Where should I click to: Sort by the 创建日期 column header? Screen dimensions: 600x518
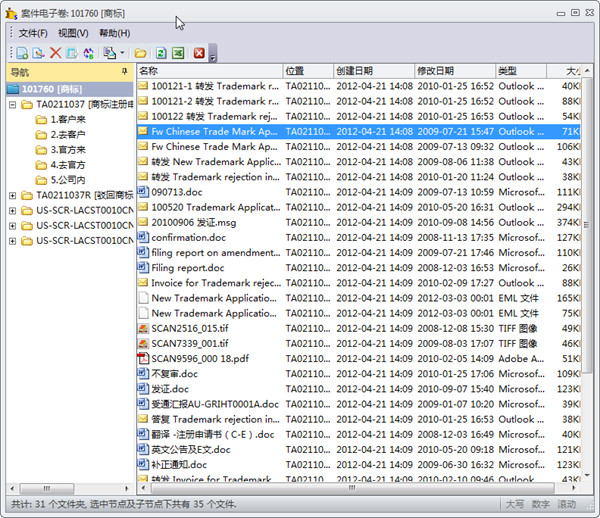click(374, 71)
